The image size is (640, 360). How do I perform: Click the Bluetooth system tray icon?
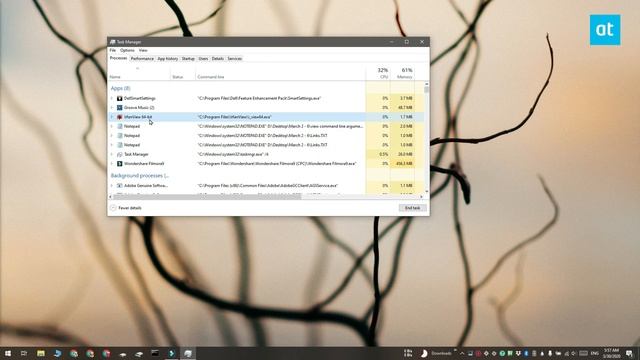(526, 353)
